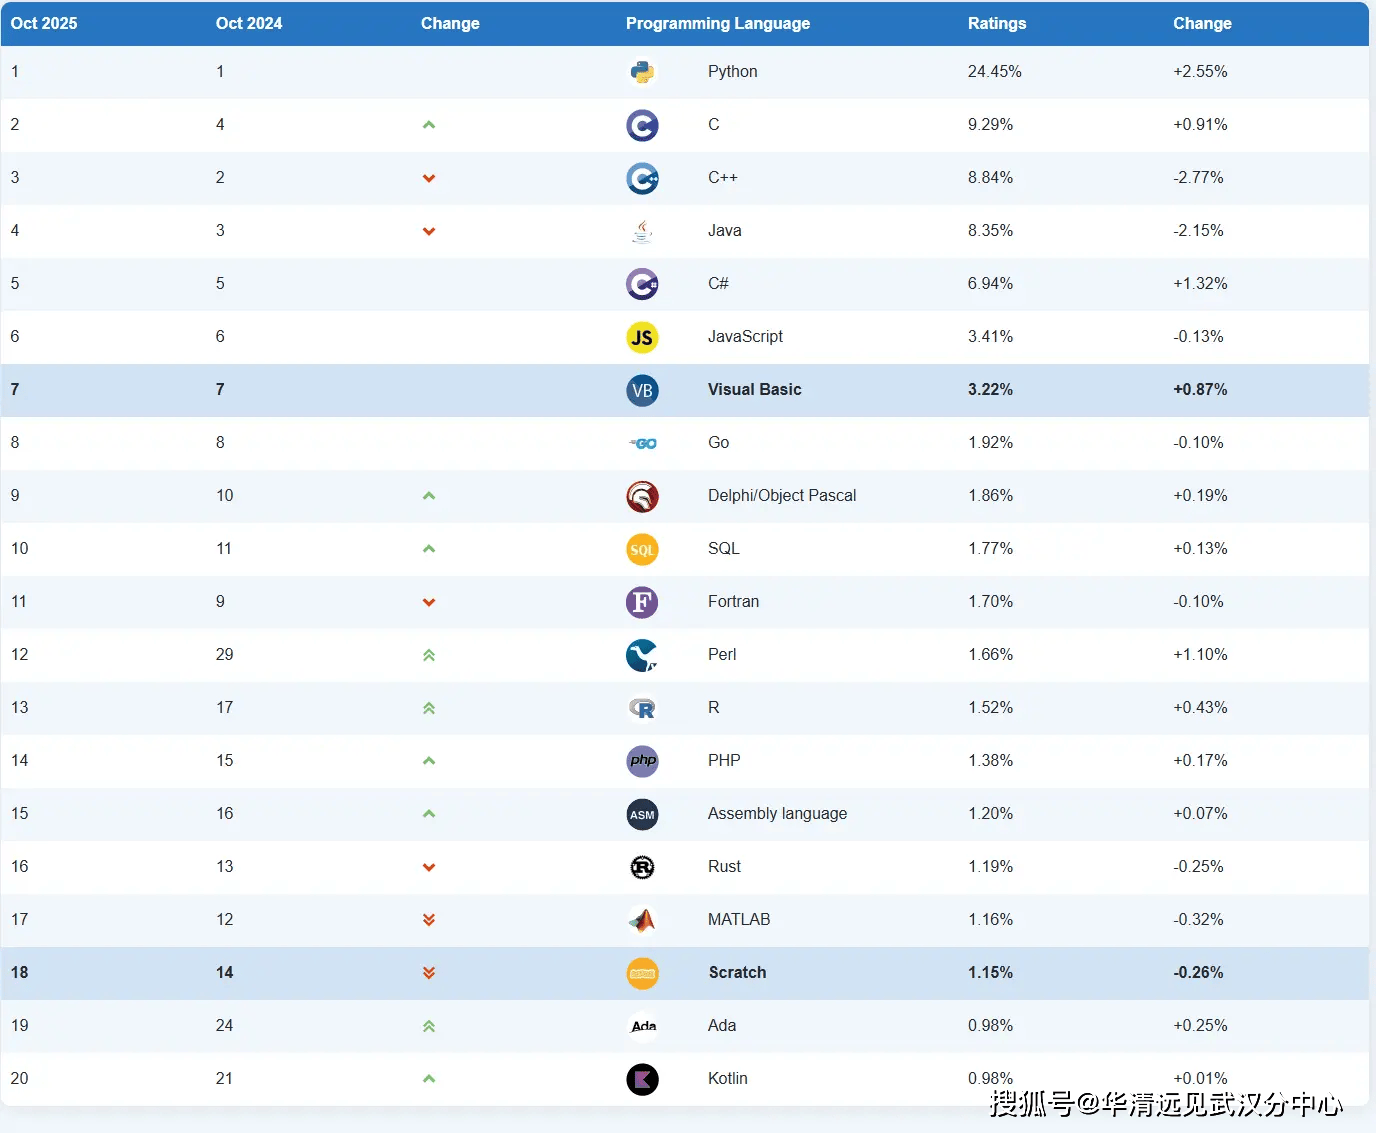Click the Kotlin logo icon
1376x1133 pixels.
642,1079
